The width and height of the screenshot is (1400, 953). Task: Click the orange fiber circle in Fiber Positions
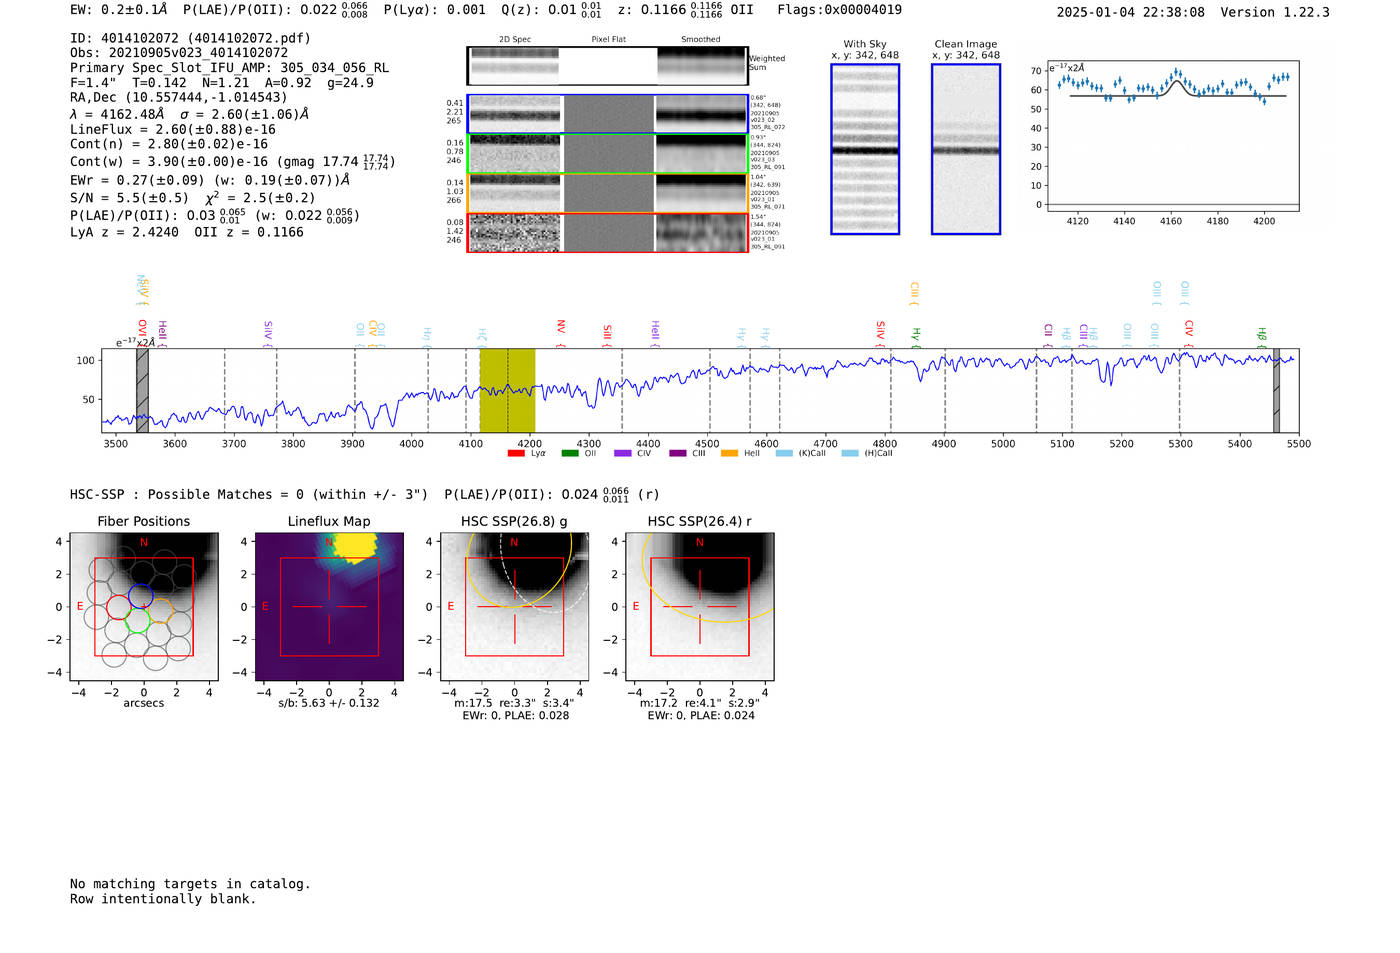tap(162, 607)
